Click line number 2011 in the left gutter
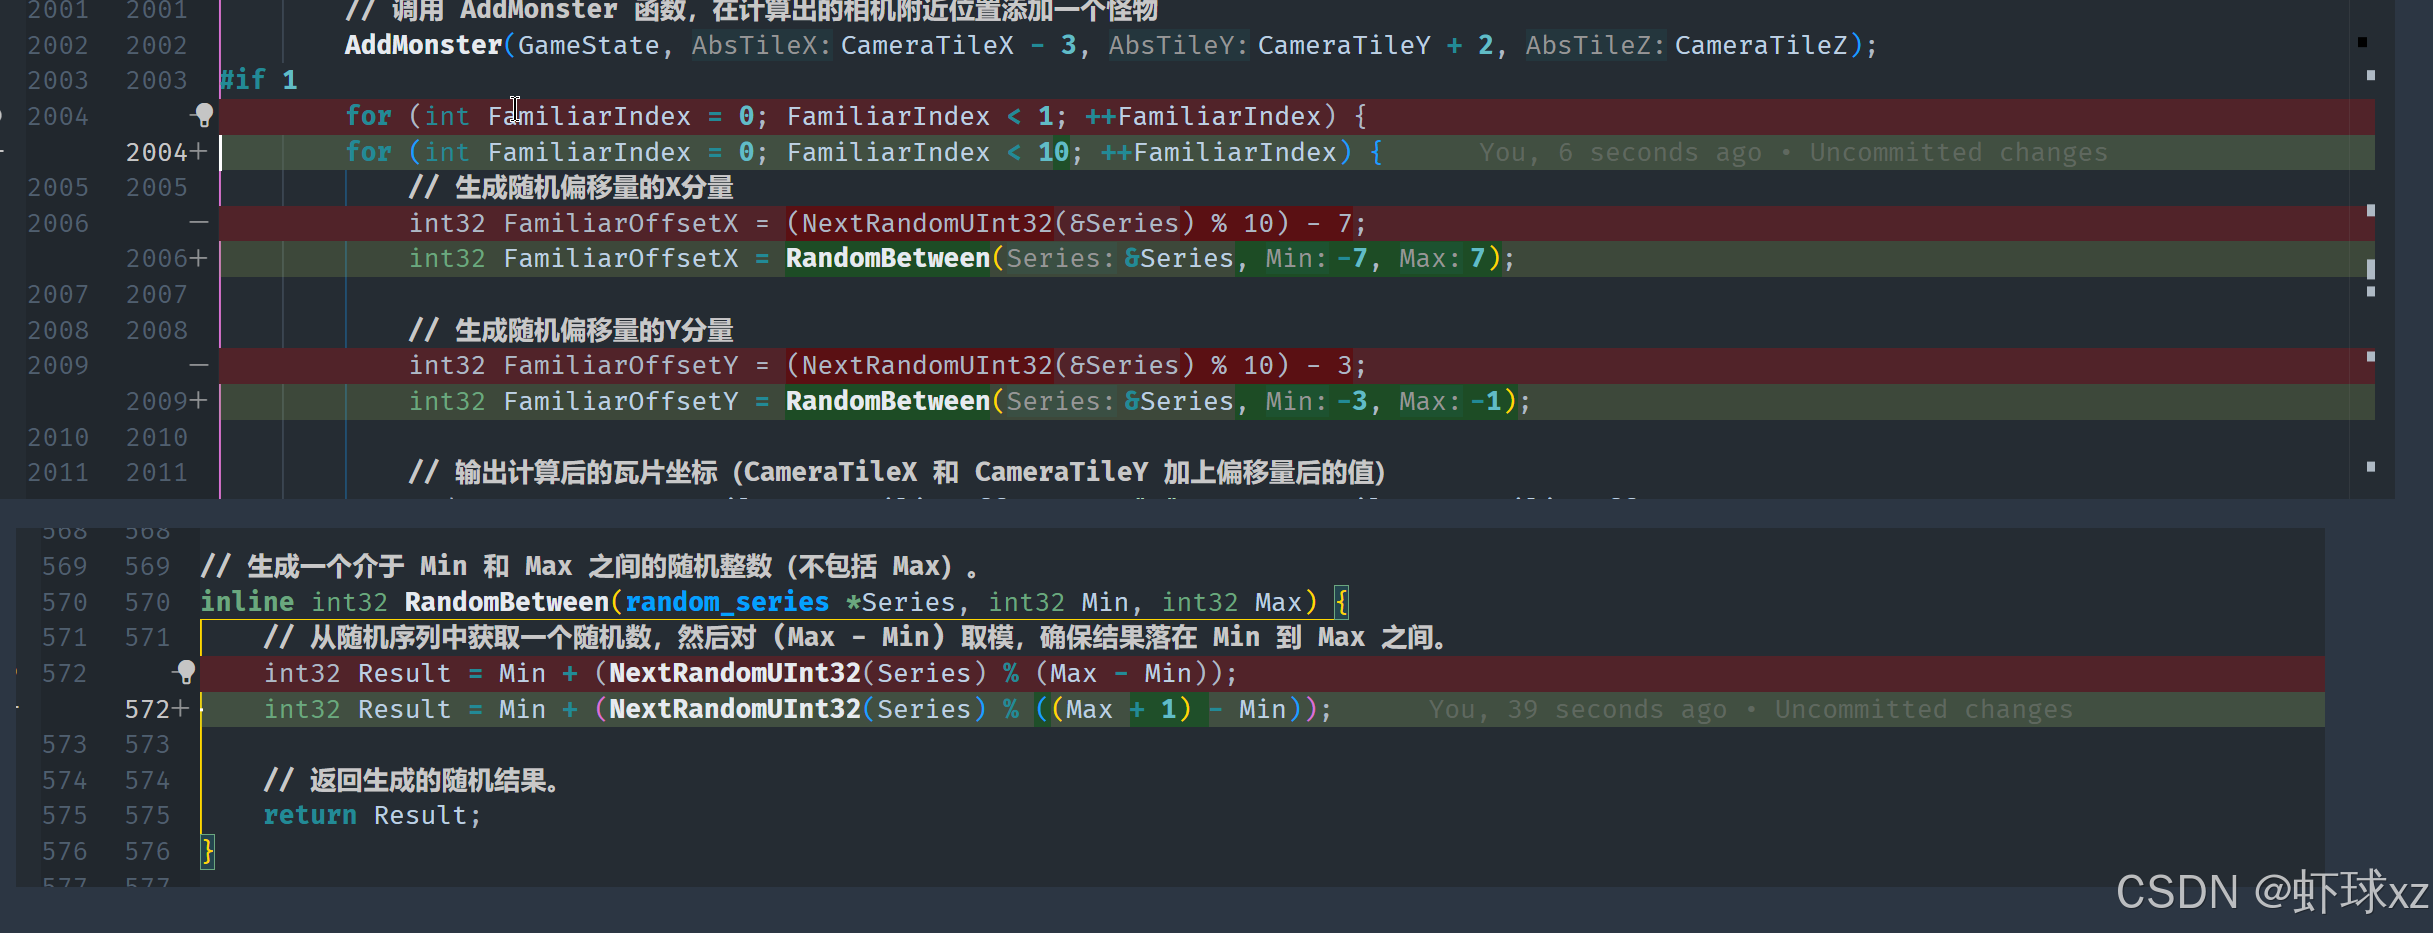This screenshot has height=933, width=2433. (x=58, y=472)
